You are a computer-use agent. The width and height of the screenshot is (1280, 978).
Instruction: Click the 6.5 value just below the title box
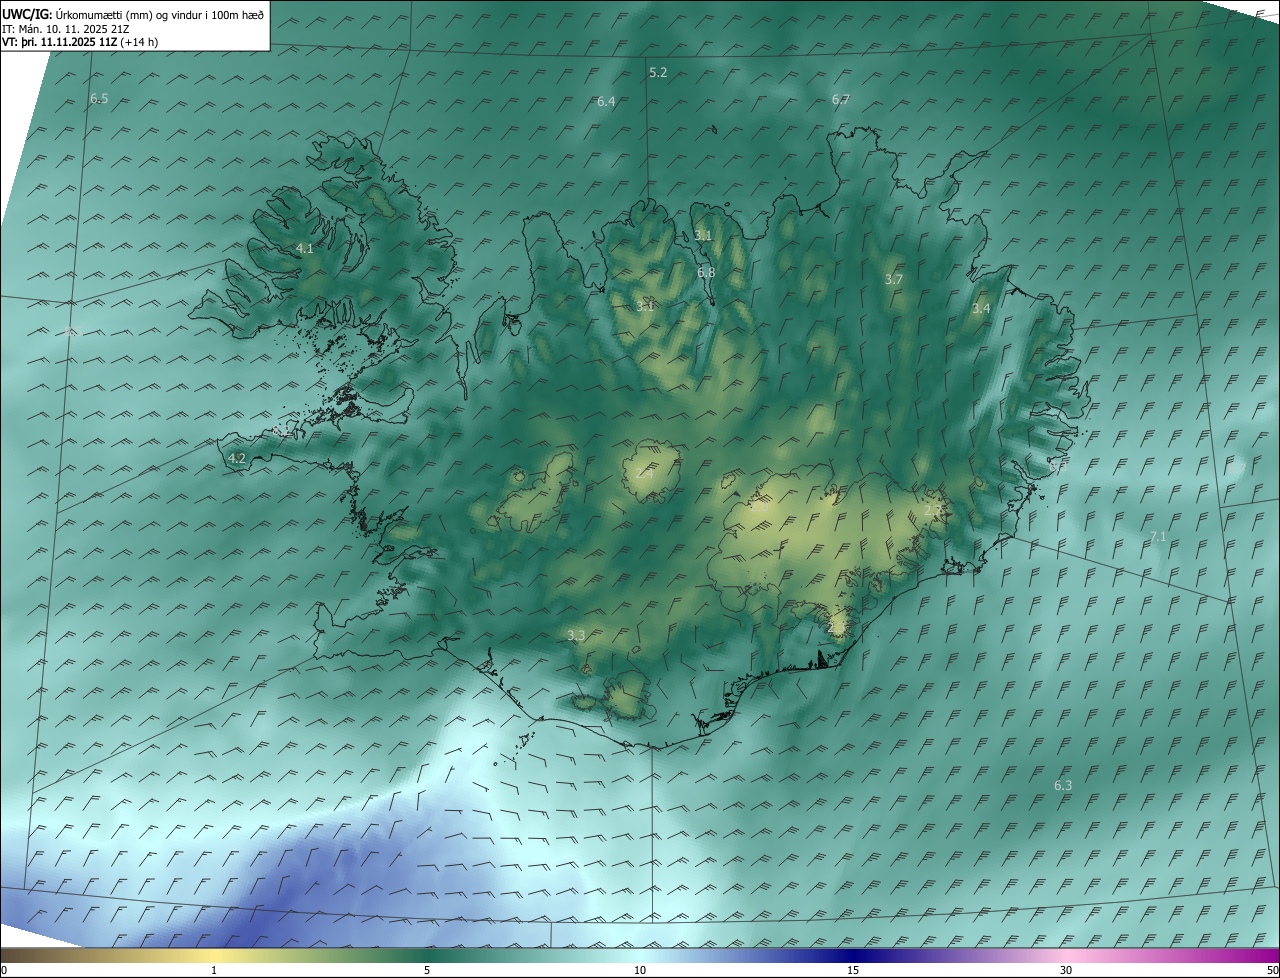pos(99,98)
